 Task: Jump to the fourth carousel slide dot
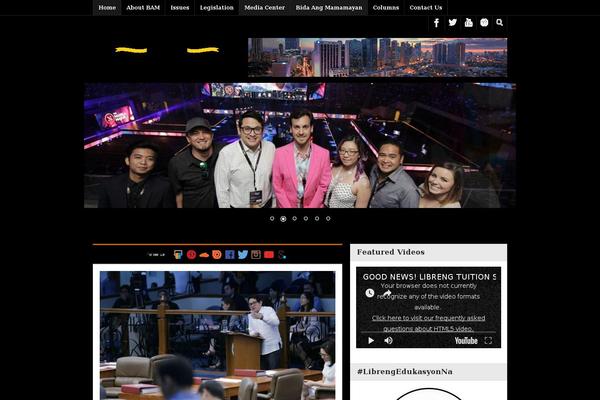(x=306, y=219)
